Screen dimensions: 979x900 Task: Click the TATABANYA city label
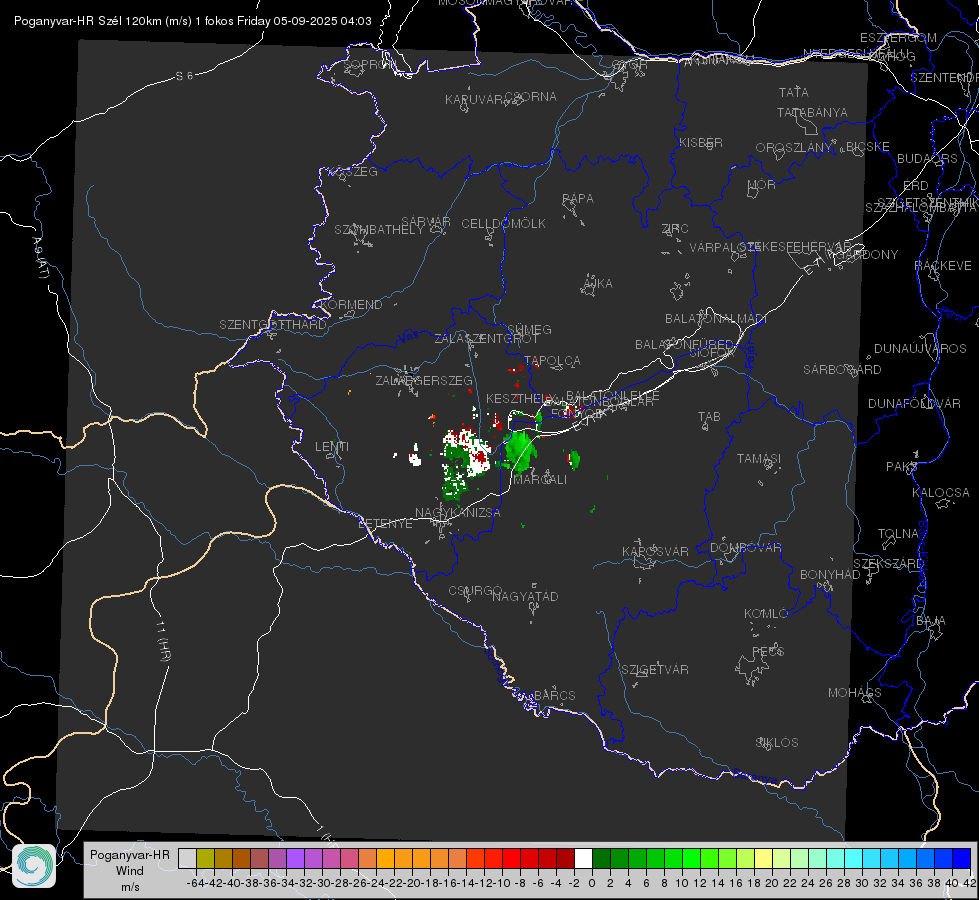pyautogui.click(x=812, y=112)
